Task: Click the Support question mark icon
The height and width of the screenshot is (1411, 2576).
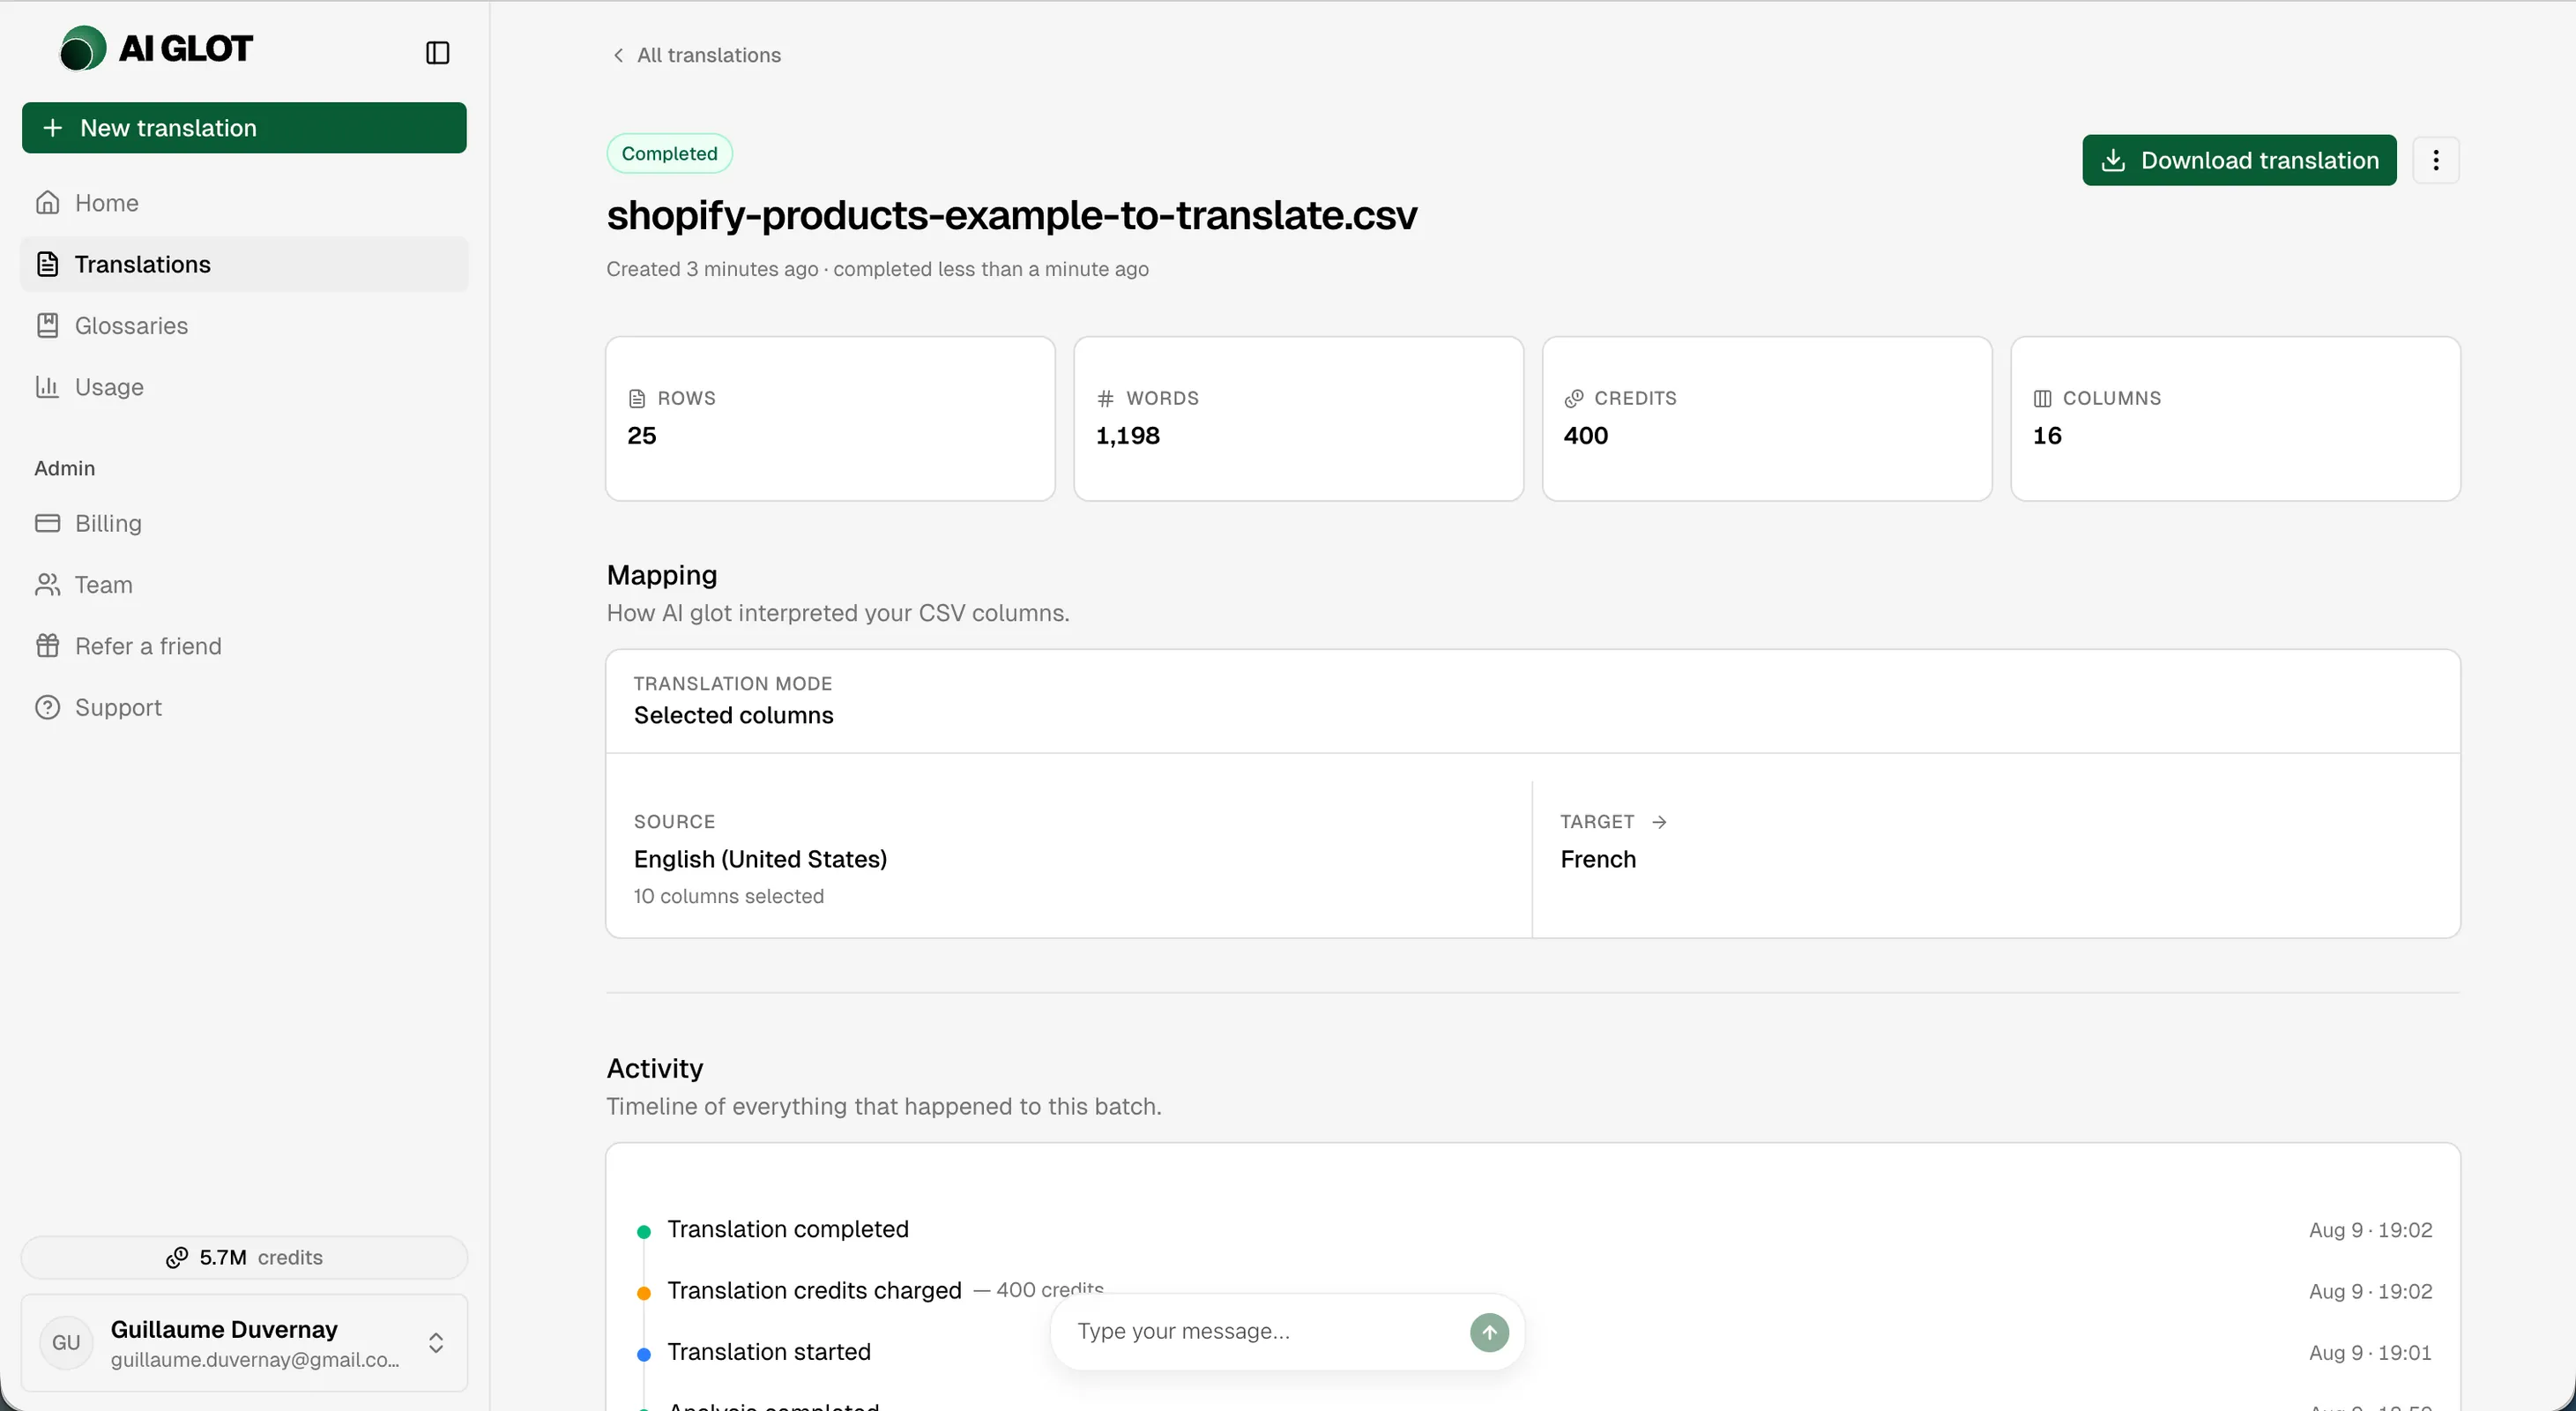Action: point(47,707)
